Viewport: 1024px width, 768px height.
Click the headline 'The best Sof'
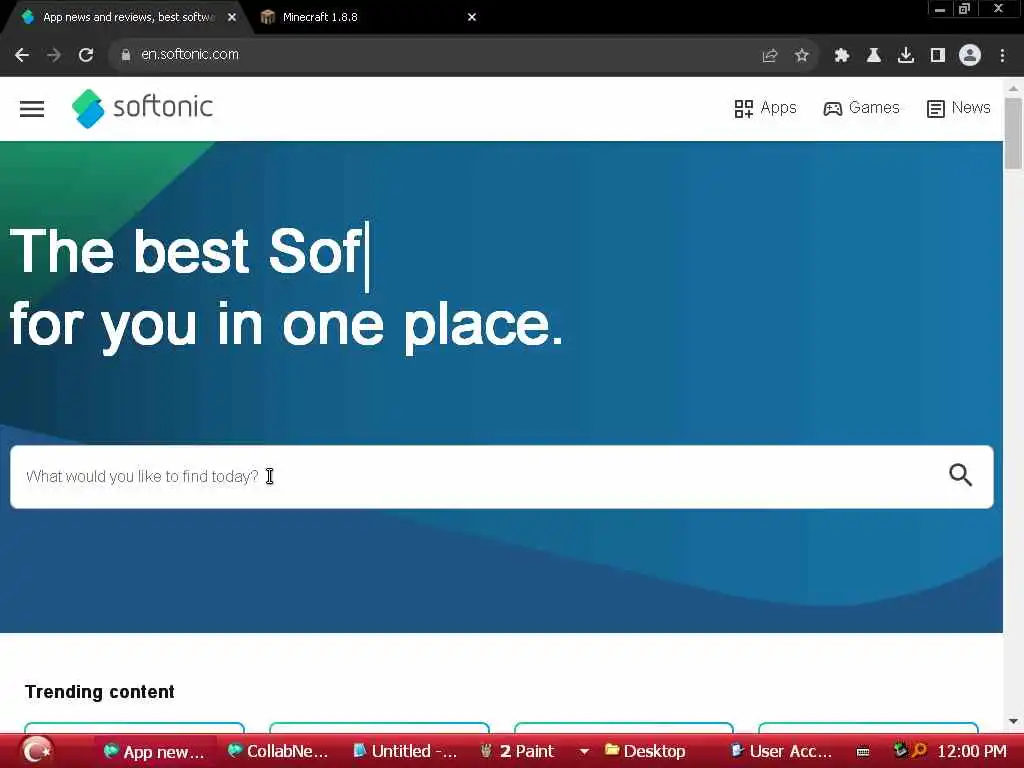(x=185, y=251)
